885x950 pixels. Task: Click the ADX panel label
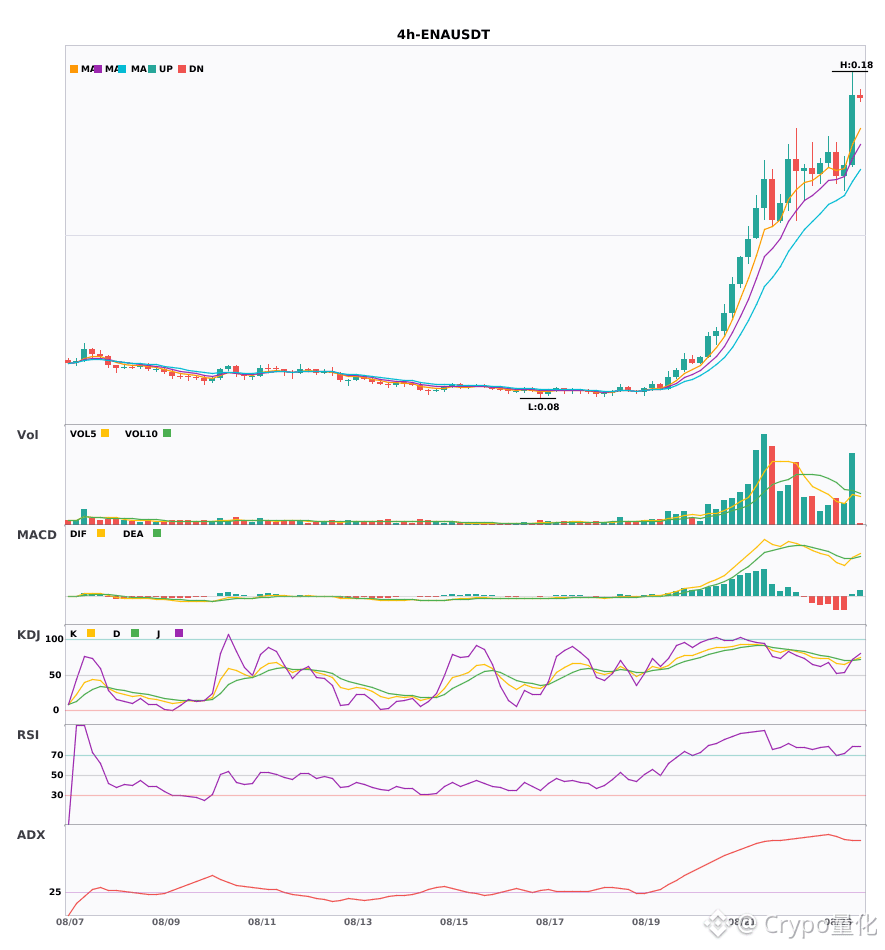click(31, 835)
